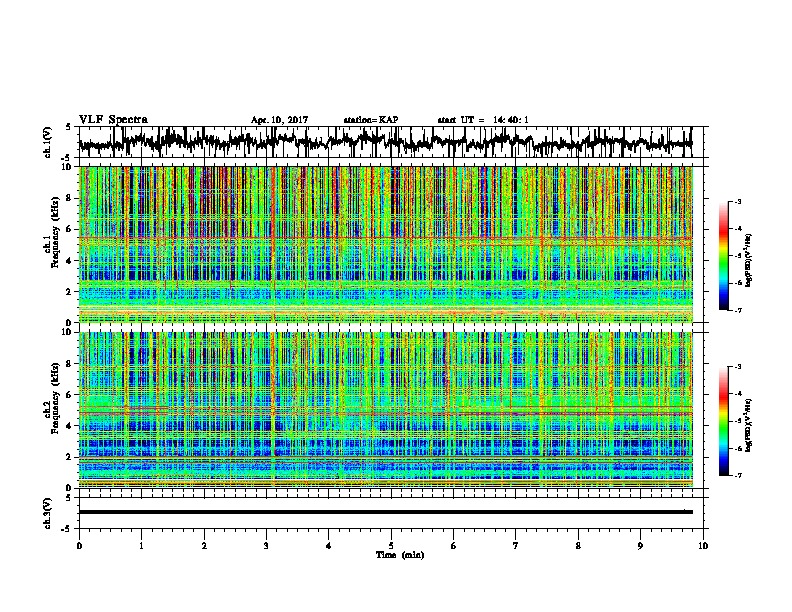Click the time axis tick label "9"
Image resolution: width=792 pixels, height=612 pixels.
tap(640, 546)
